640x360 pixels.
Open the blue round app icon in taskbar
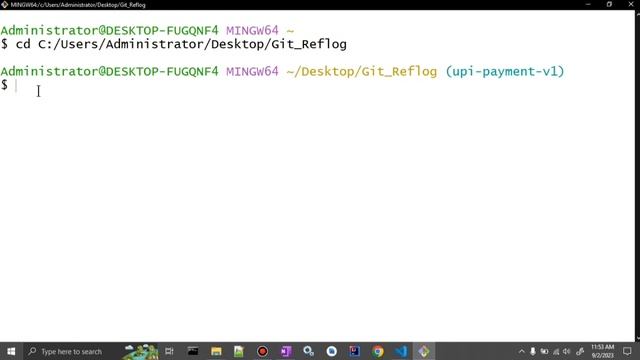click(331, 351)
